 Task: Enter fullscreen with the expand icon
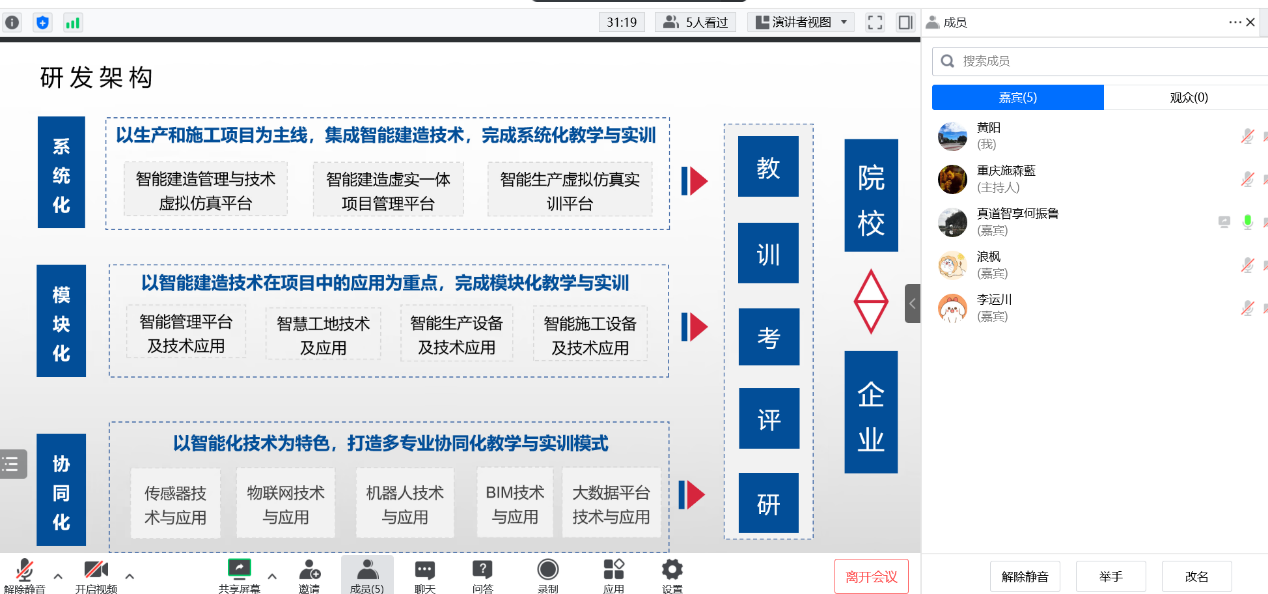pos(875,22)
